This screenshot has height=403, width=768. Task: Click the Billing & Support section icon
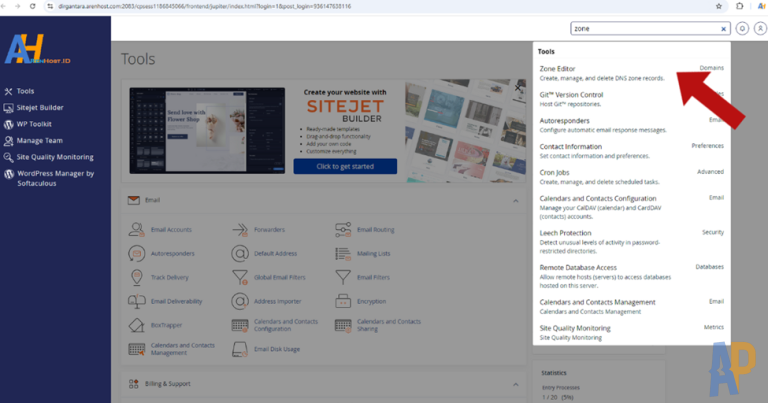click(134, 384)
